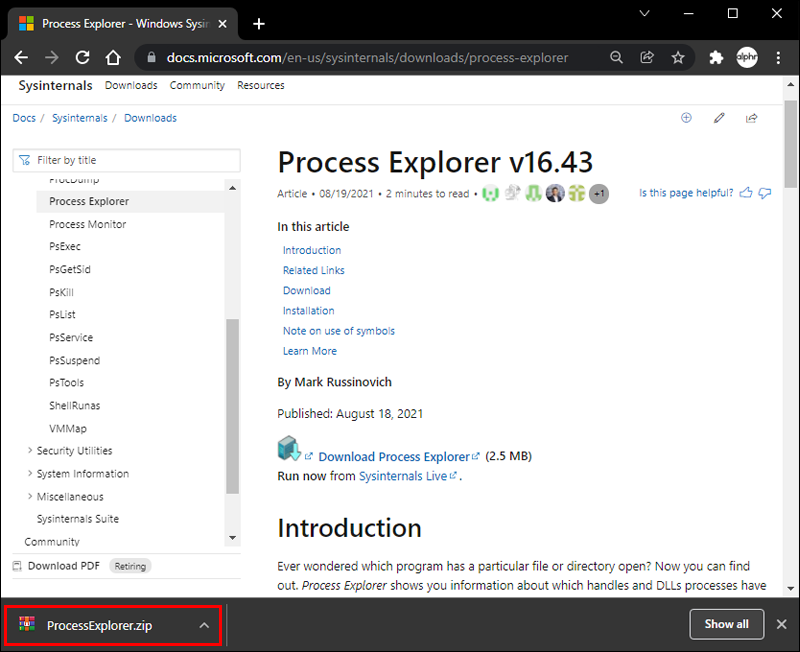Open ProcessExplorer.zip download options chevron
The image size is (800, 652).
point(204,625)
